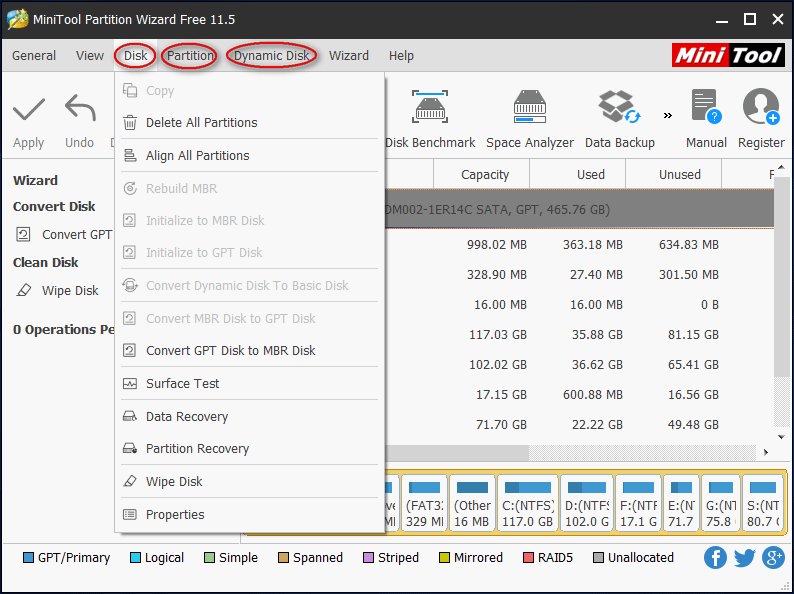Select E: 71.7 GB disk map block

click(681, 503)
